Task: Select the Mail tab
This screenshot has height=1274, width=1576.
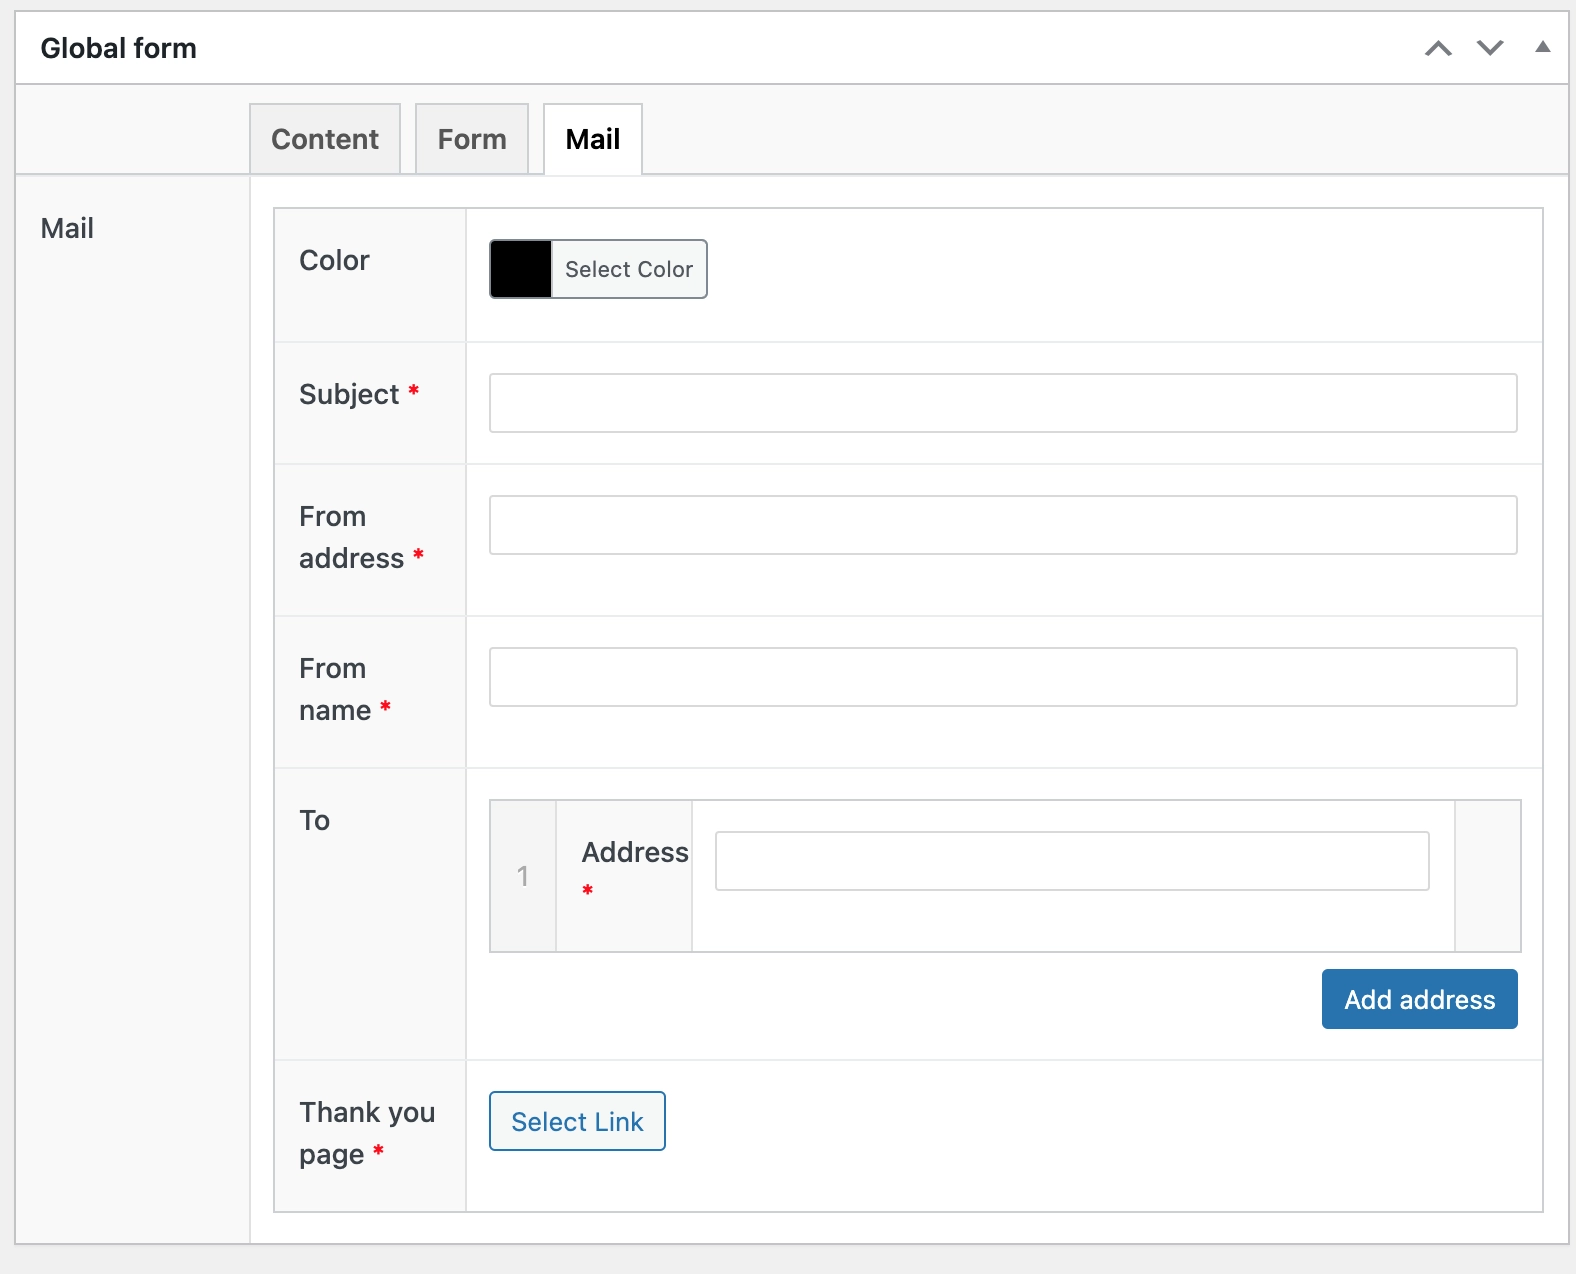Action: (x=593, y=139)
